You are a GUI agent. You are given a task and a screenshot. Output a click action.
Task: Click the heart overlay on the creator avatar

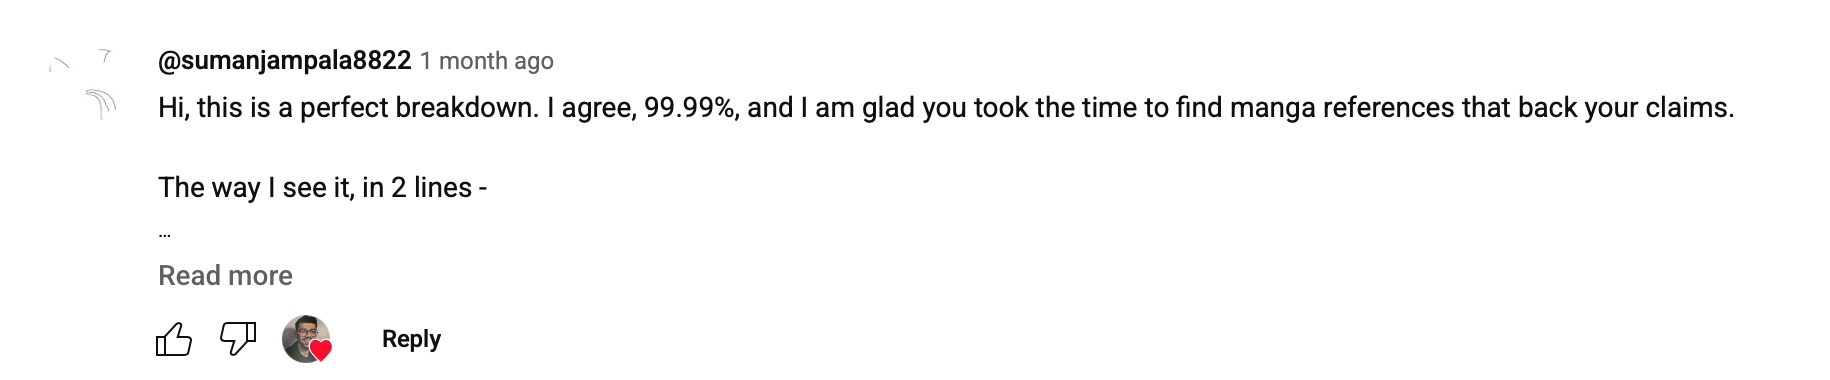pos(321,350)
